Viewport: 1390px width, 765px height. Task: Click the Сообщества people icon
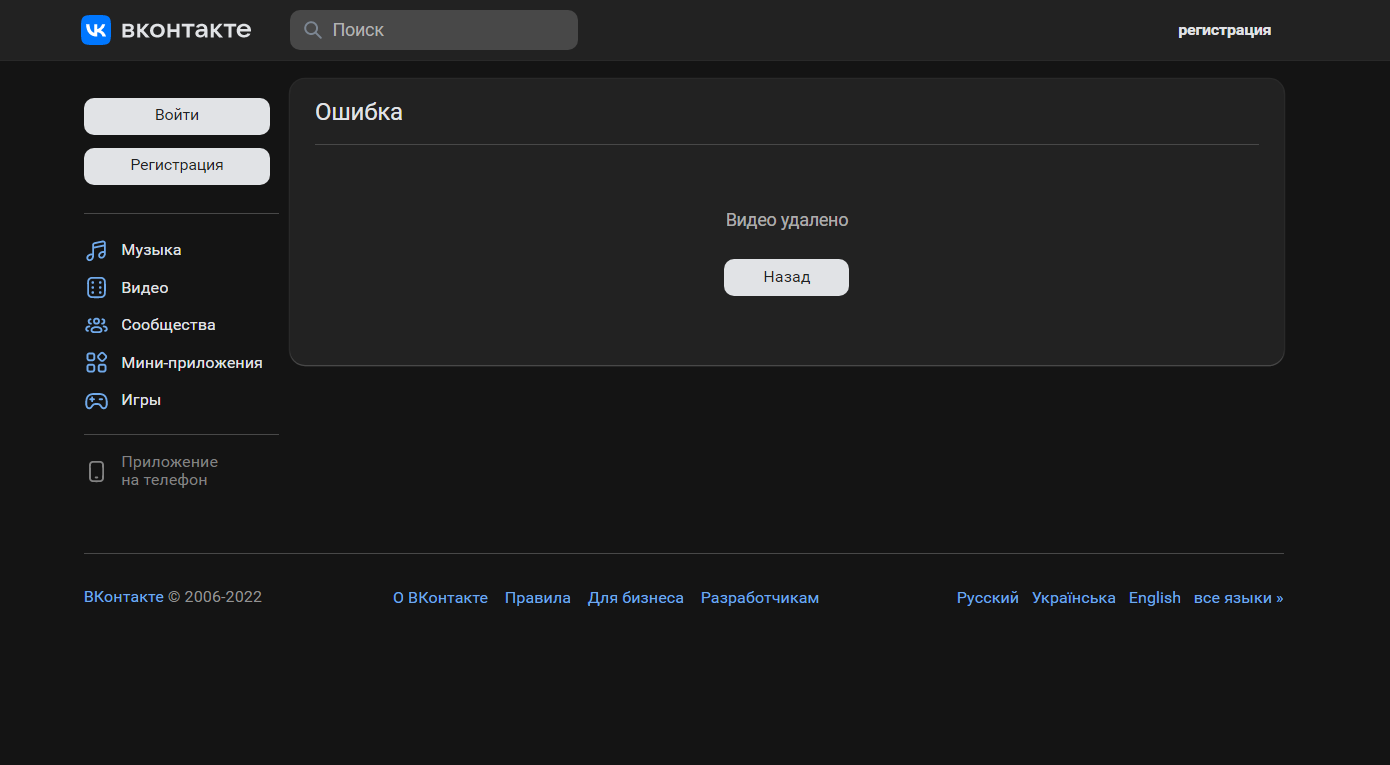96,325
